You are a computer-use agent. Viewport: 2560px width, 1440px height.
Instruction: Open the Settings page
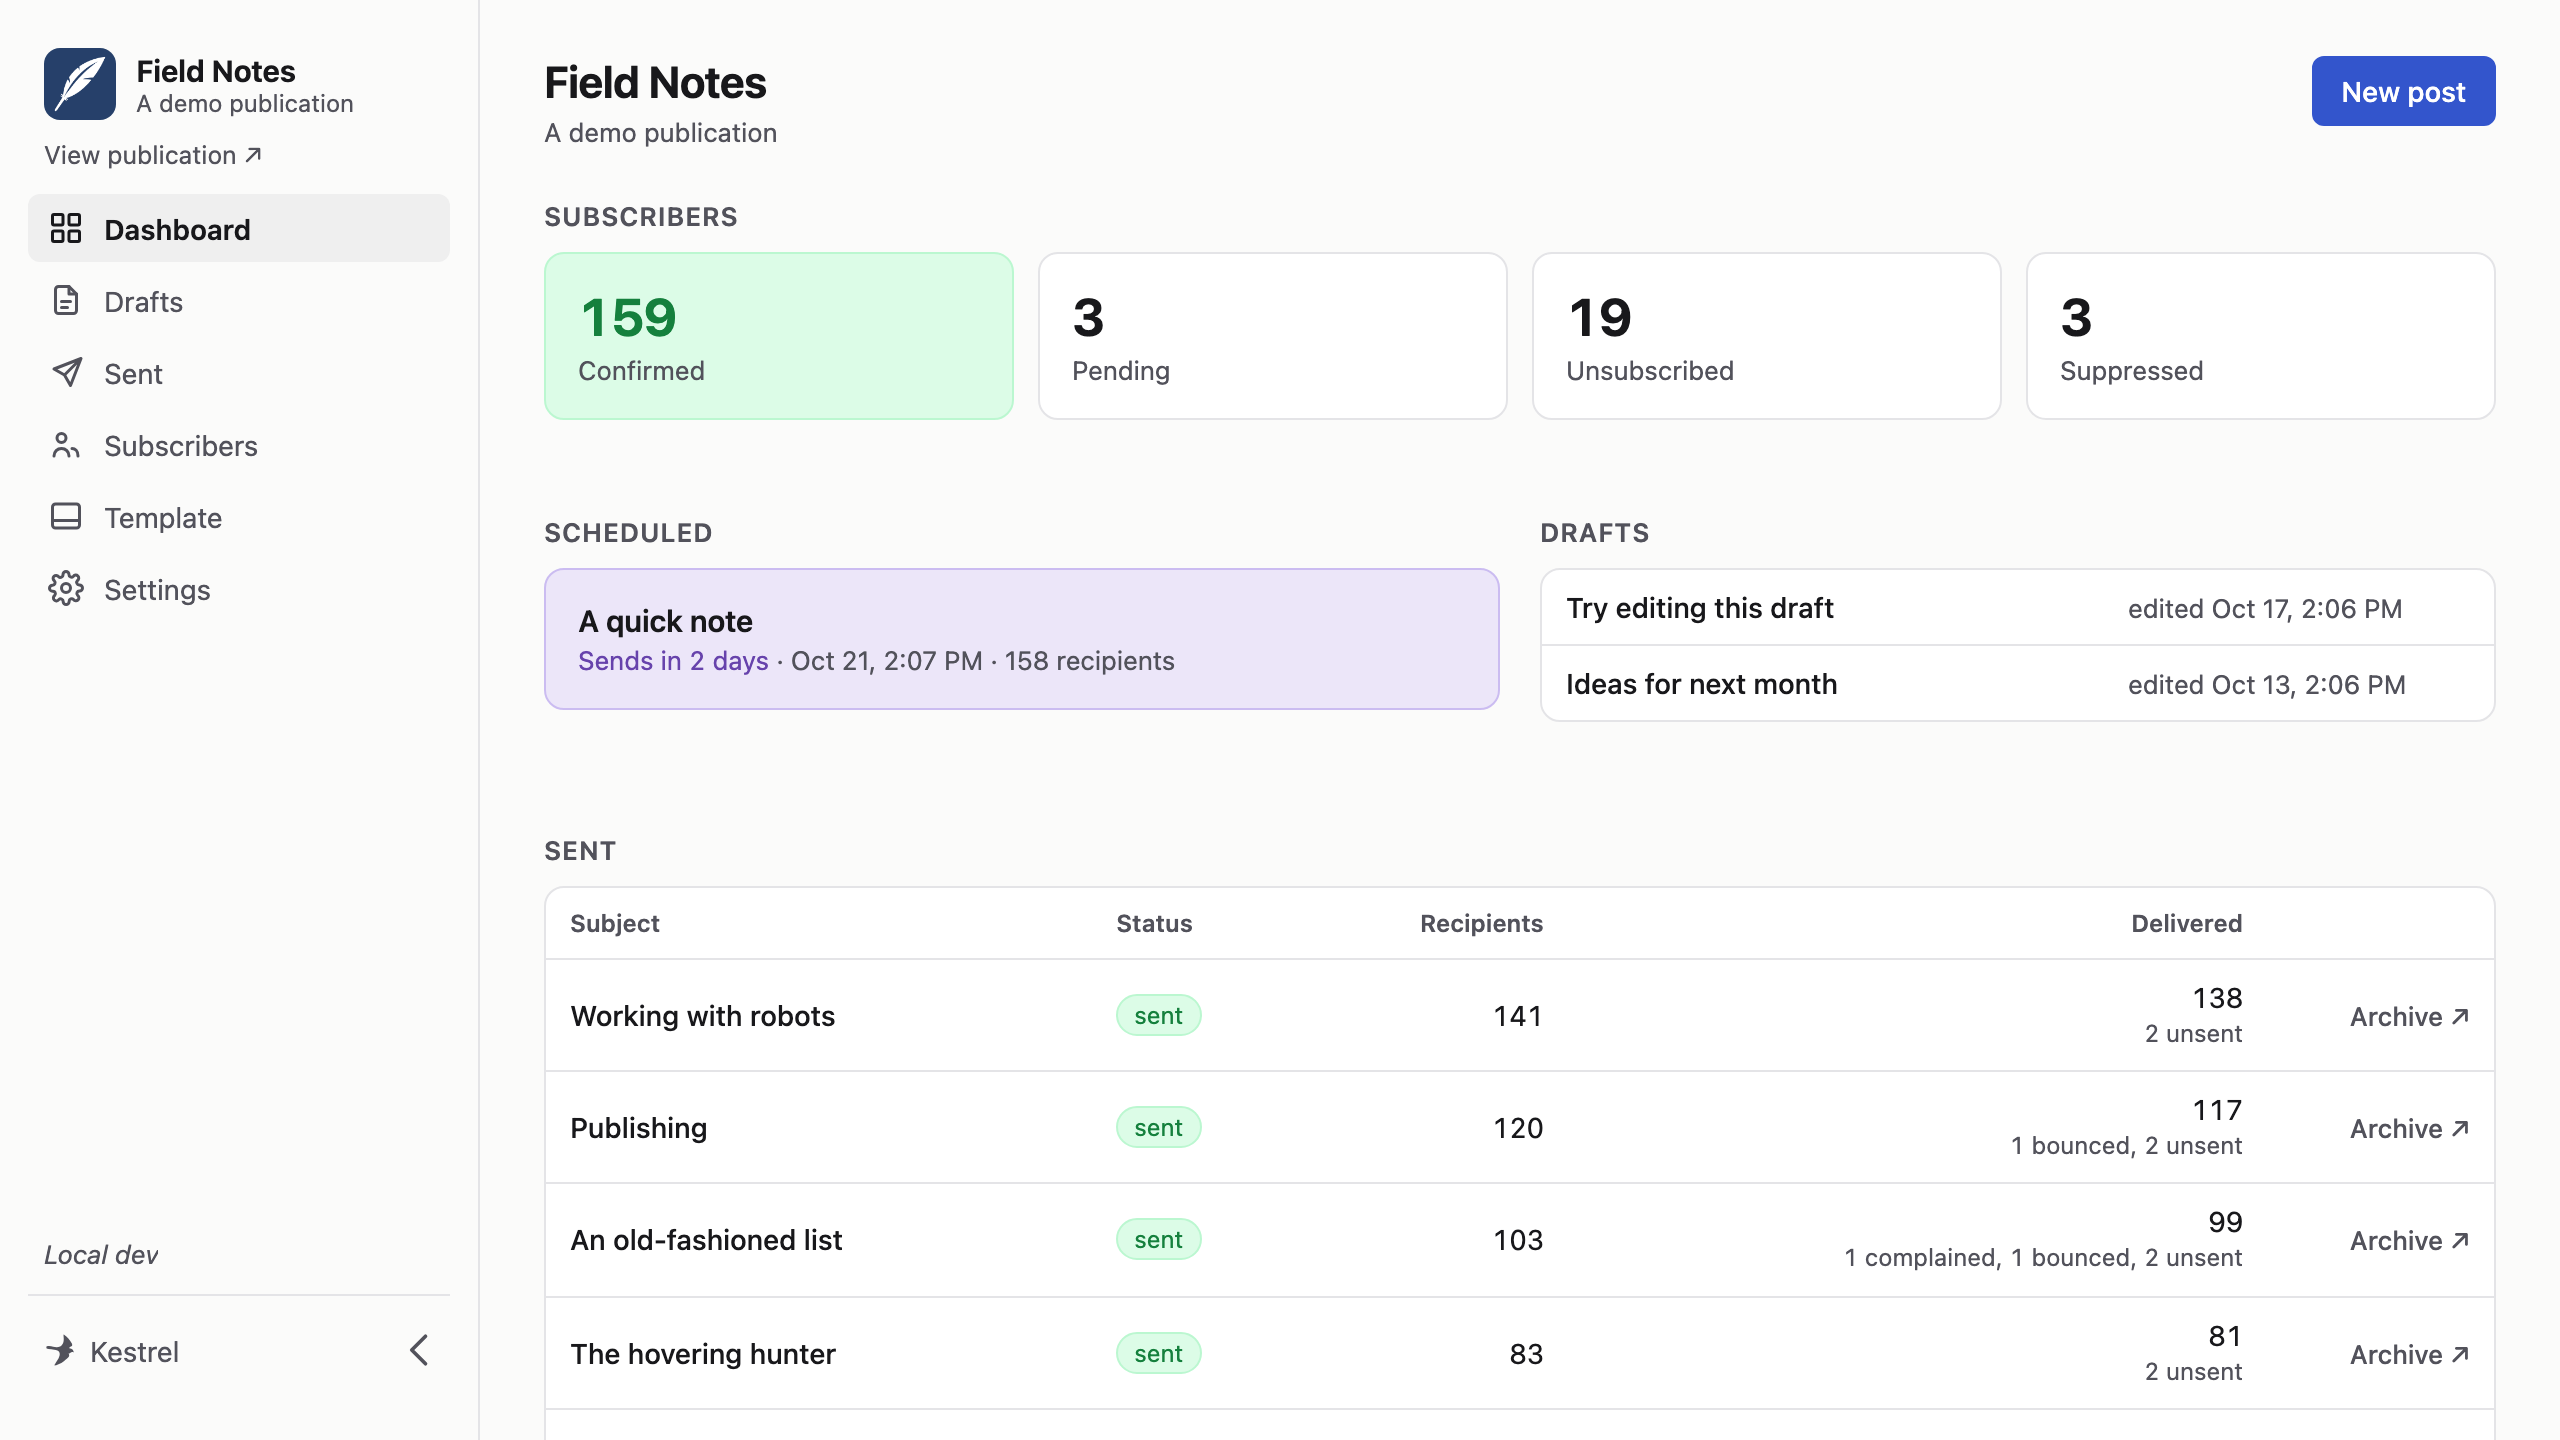pyautogui.click(x=239, y=589)
